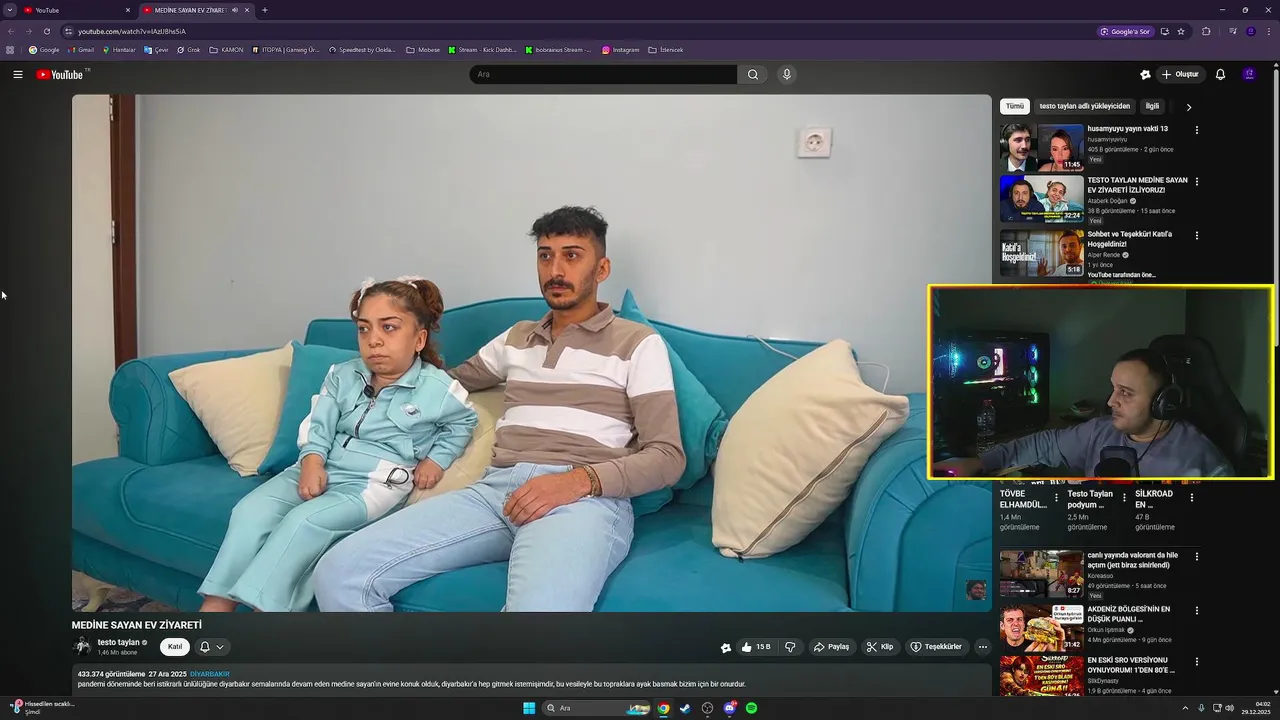Open the taskbar clock showing 04:02

coord(1255,708)
